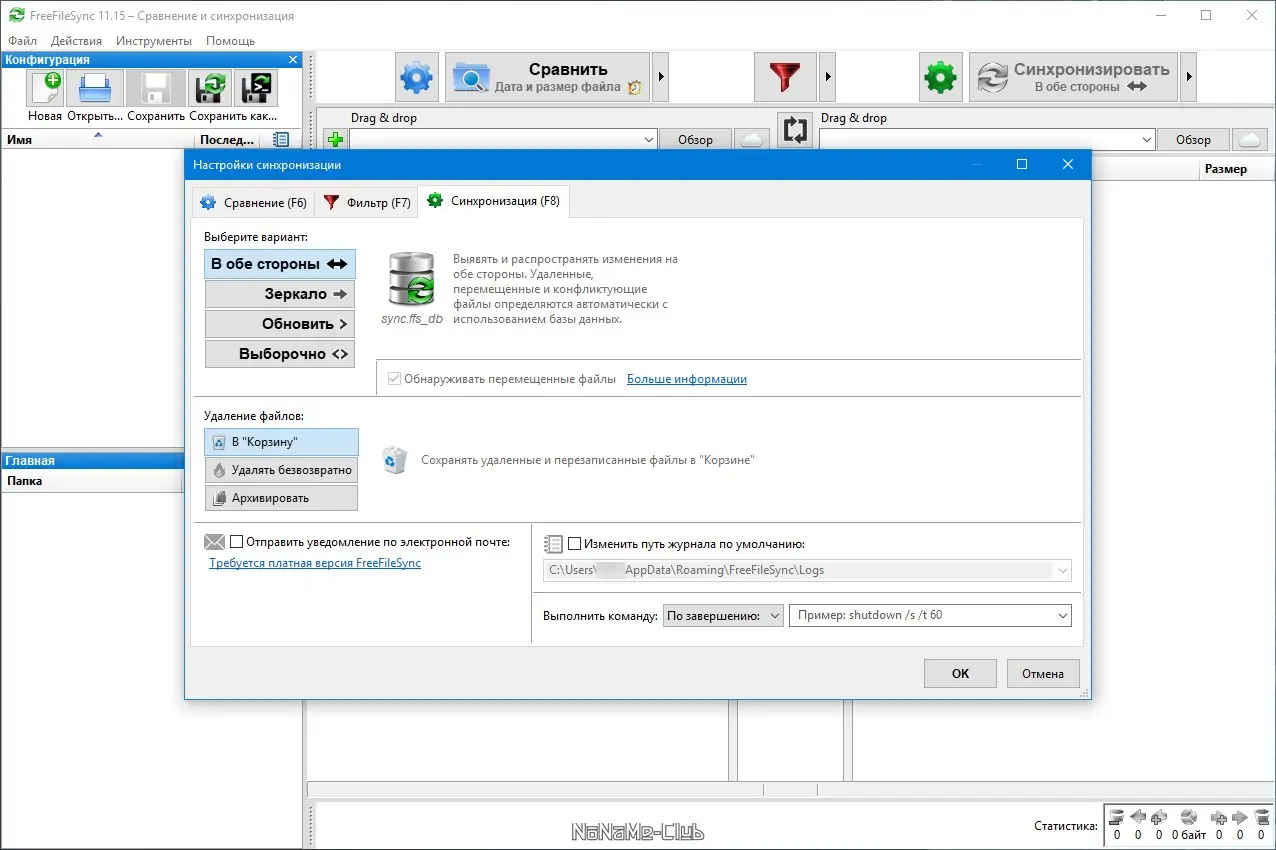Viewport: 1276px width, 850px height.
Task: Click right Обзор browse button
Action: point(1193,140)
